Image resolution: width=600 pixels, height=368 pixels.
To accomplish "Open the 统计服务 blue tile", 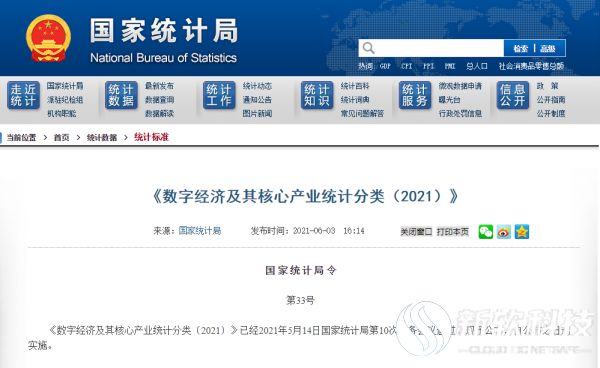I will (415, 95).
